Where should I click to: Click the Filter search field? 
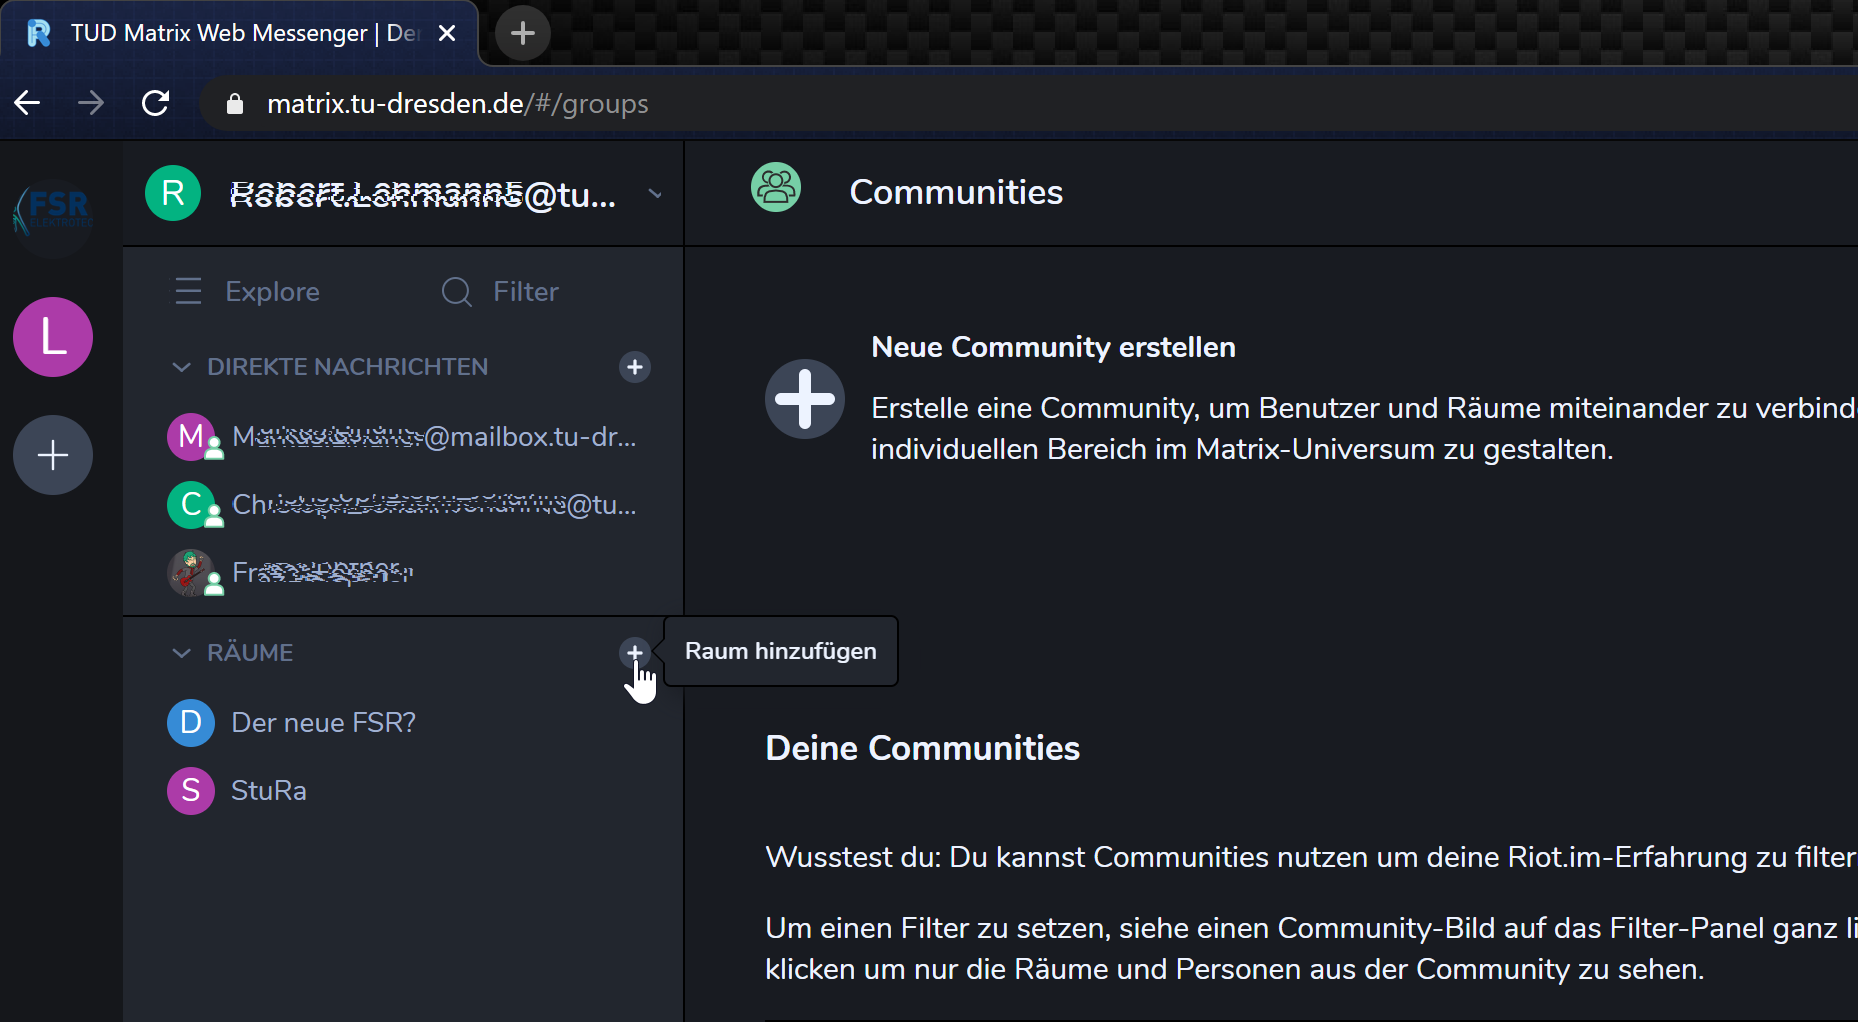tap(525, 292)
